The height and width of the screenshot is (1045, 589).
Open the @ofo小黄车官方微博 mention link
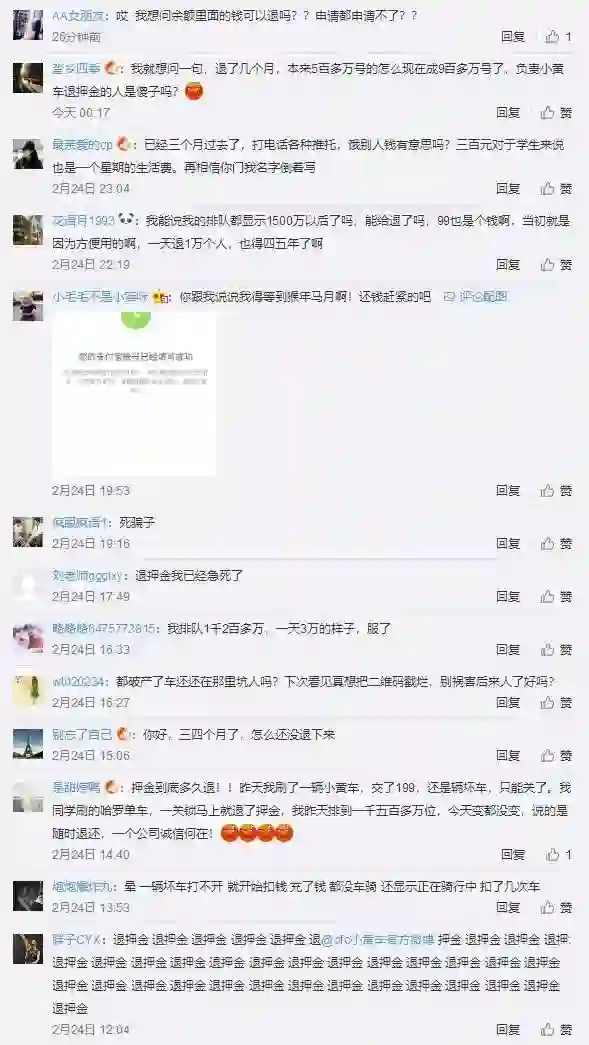tap(378, 940)
